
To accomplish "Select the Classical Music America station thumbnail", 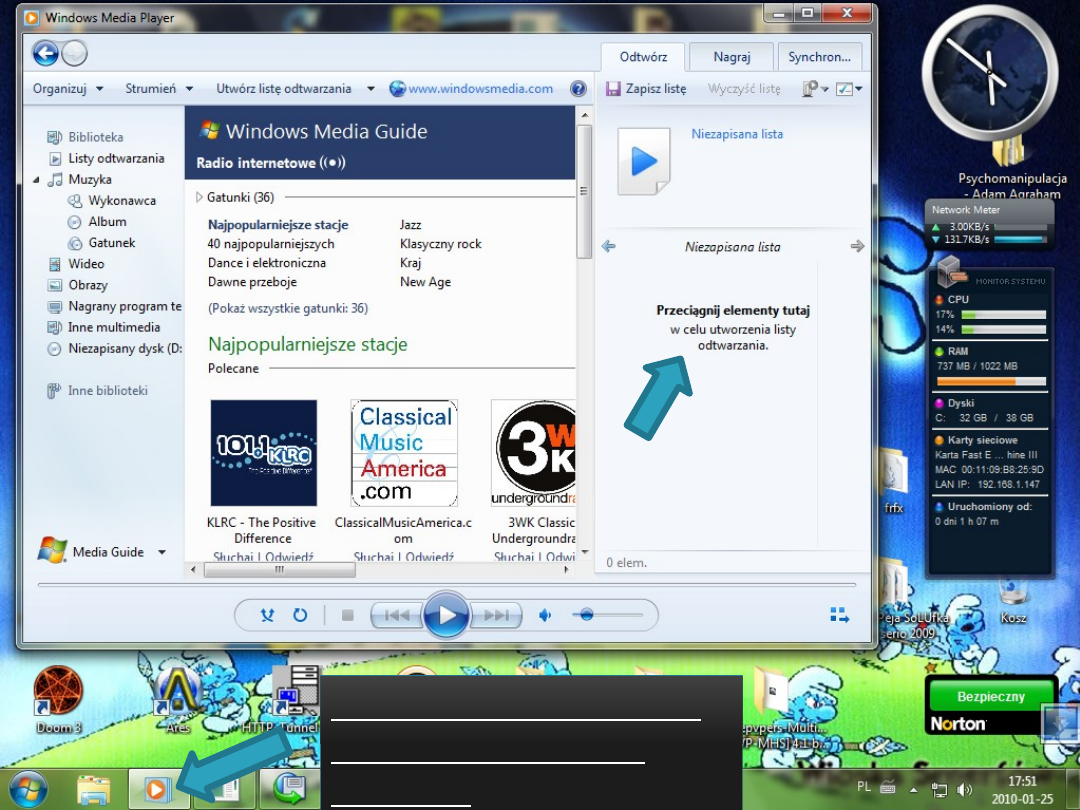I will (x=404, y=454).
